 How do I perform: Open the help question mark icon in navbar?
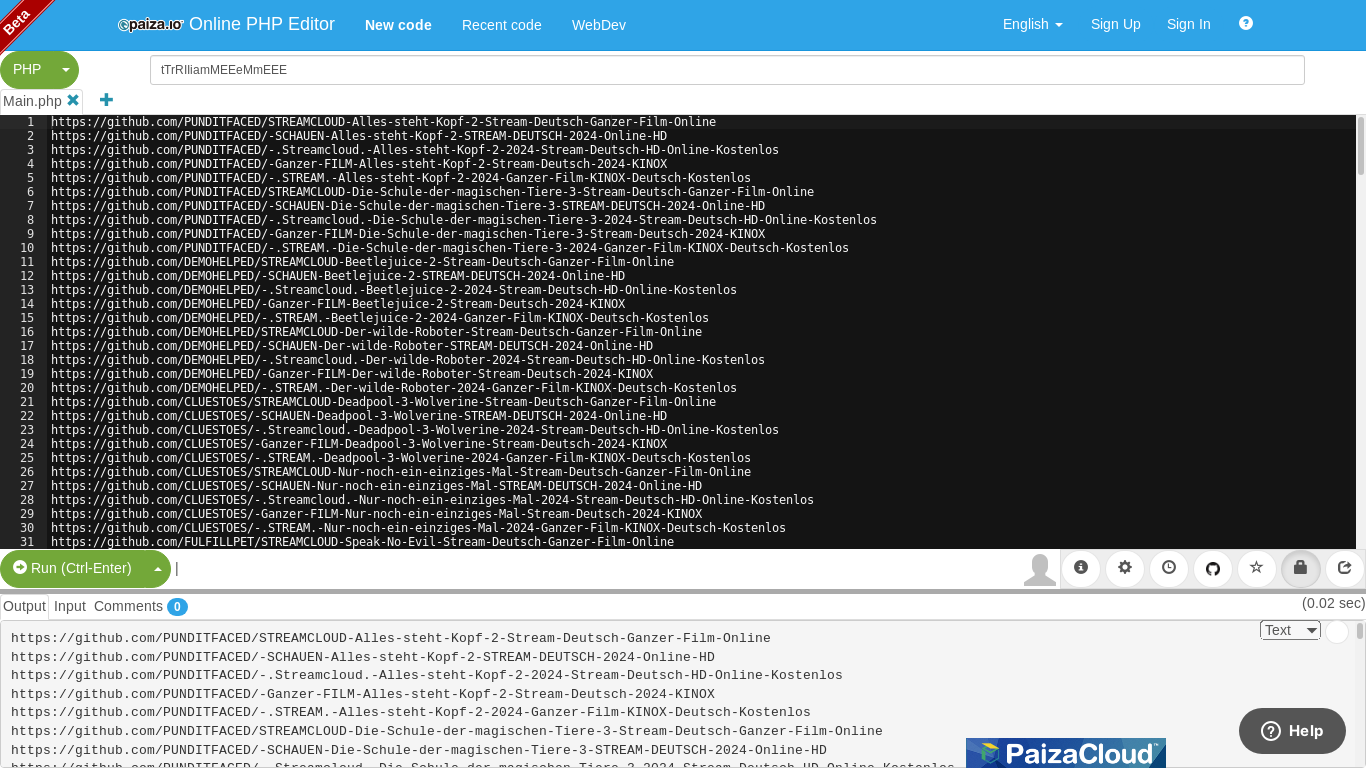click(x=1246, y=23)
